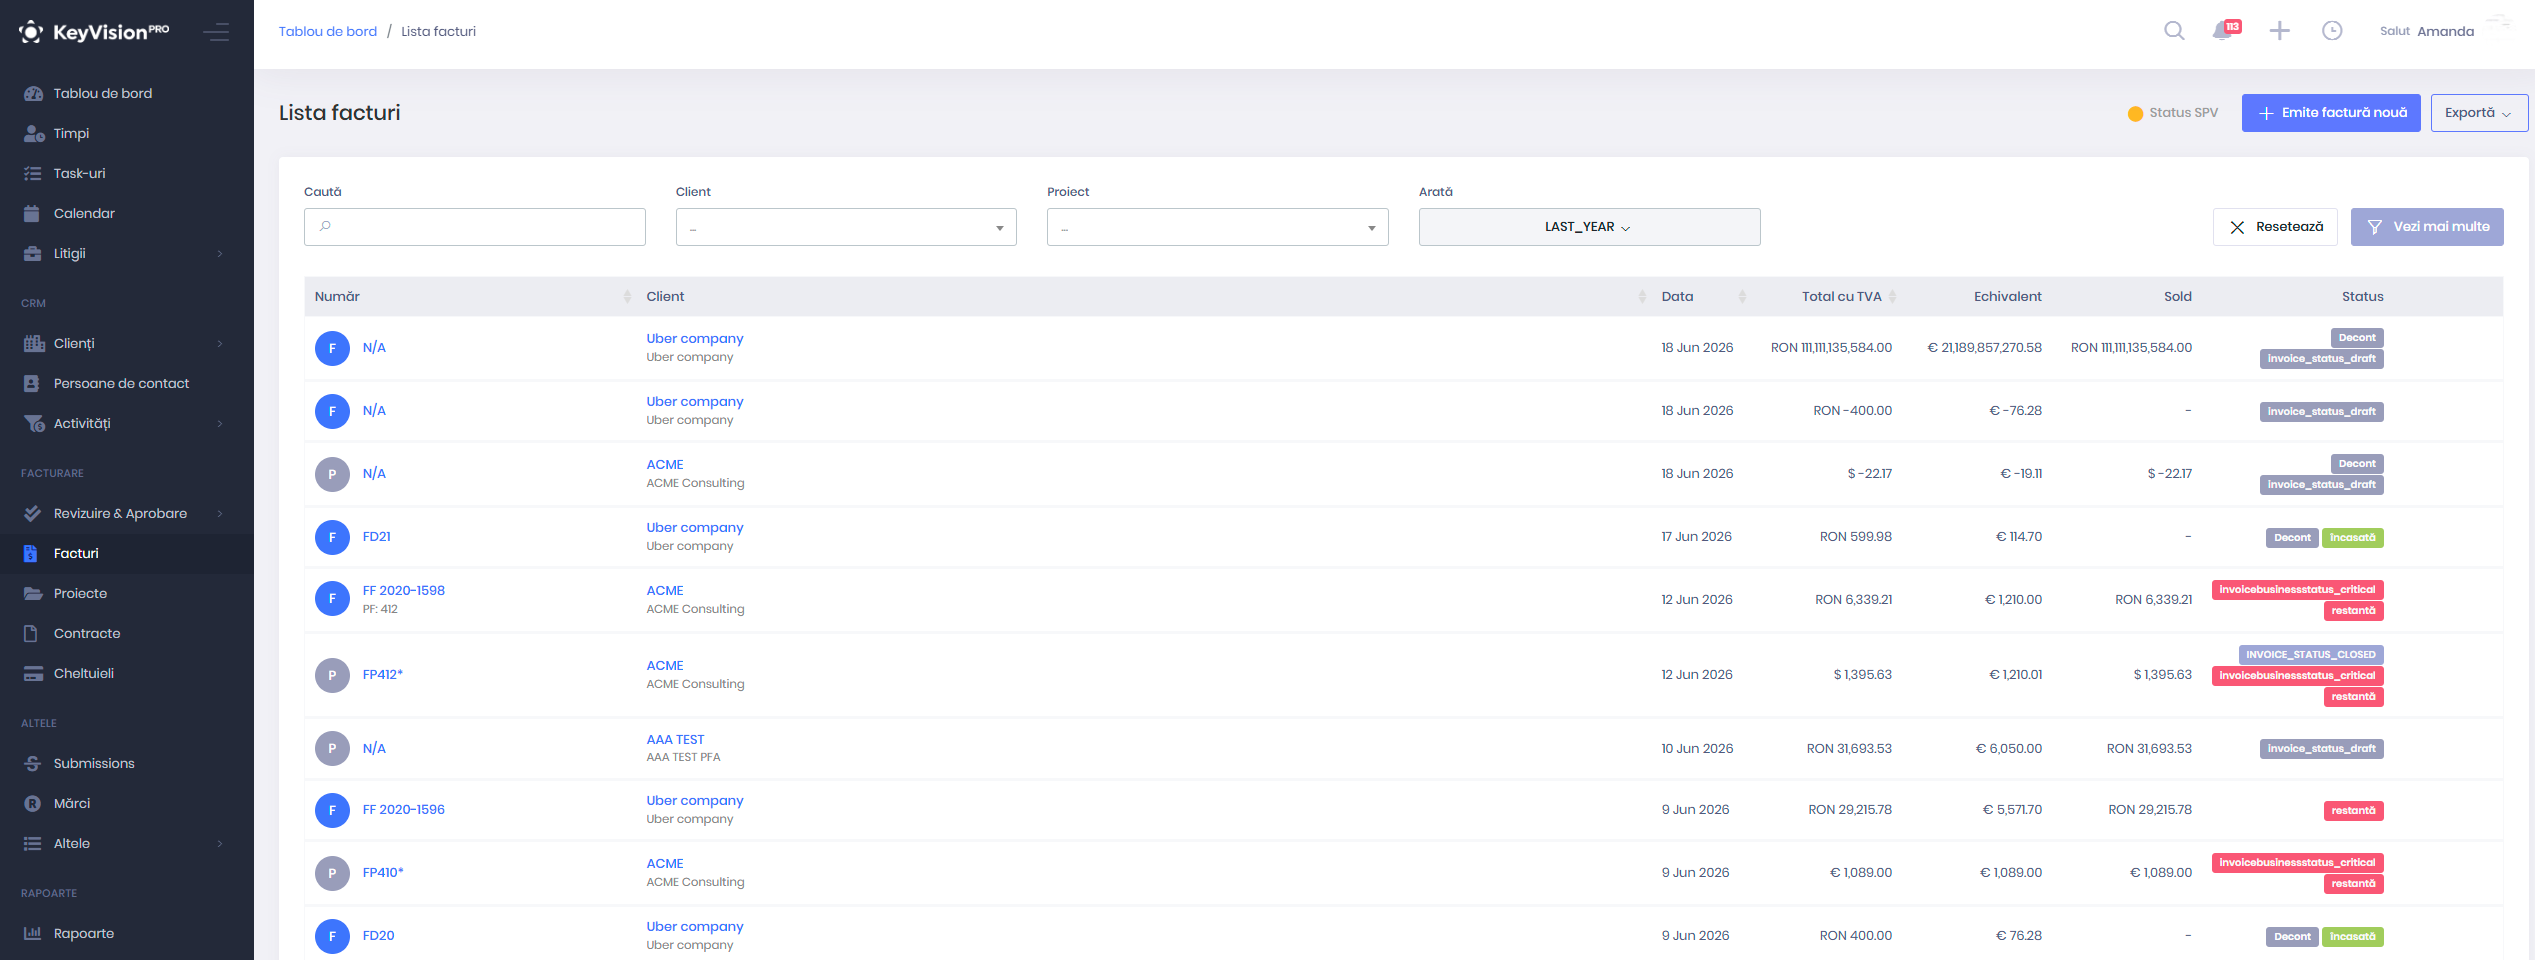The height and width of the screenshot is (960, 2535).
Task: Open invoice FF 2020-1598 link
Action: (404, 591)
